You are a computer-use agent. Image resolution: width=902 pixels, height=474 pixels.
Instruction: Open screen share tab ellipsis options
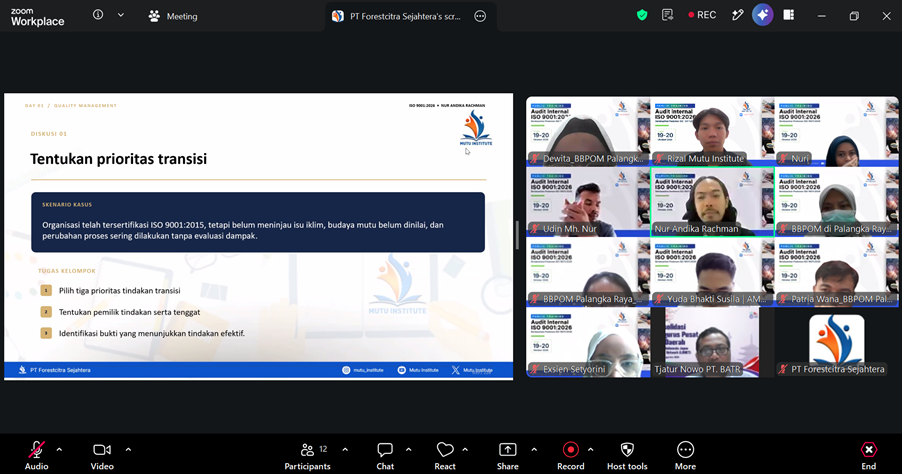(480, 16)
